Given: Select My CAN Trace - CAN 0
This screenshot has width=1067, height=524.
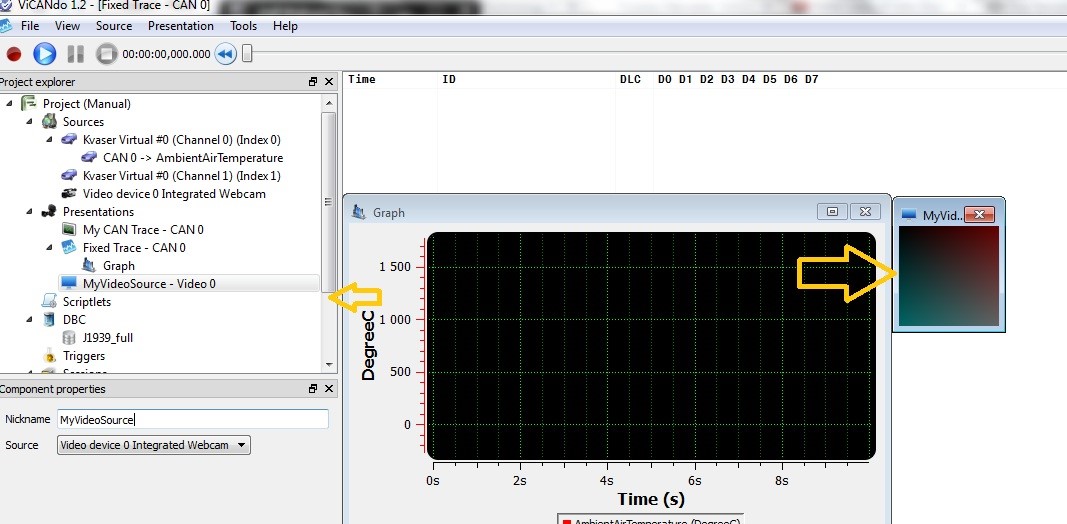Looking at the screenshot, I should point(143,229).
